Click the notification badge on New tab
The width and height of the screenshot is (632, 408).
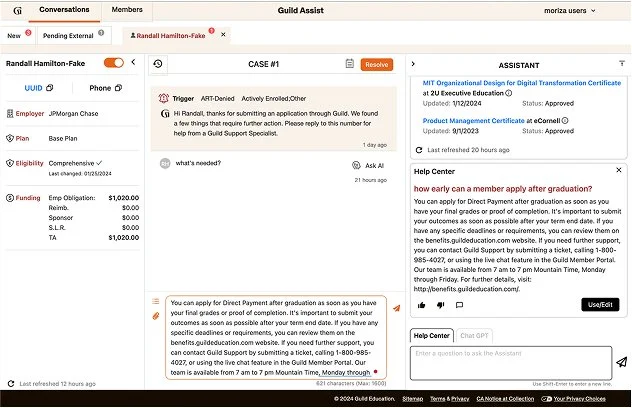pos(28,33)
